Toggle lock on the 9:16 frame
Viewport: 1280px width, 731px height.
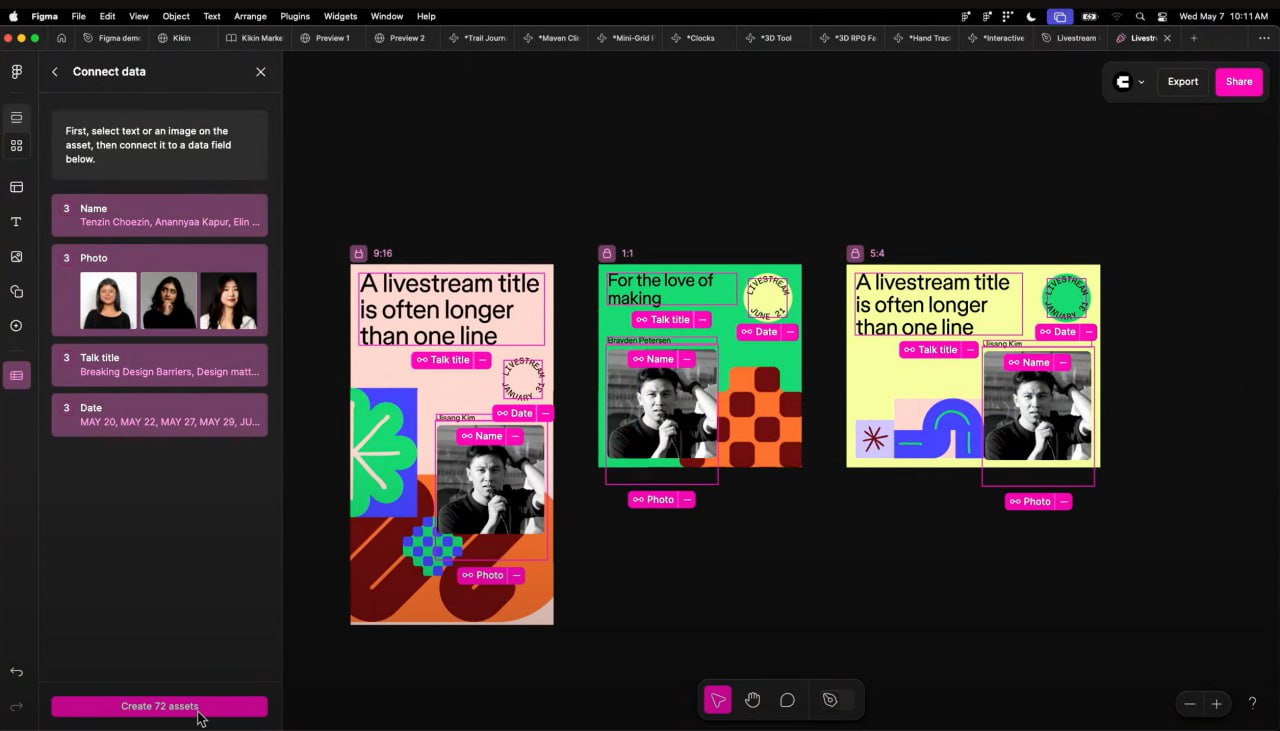(359, 253)
